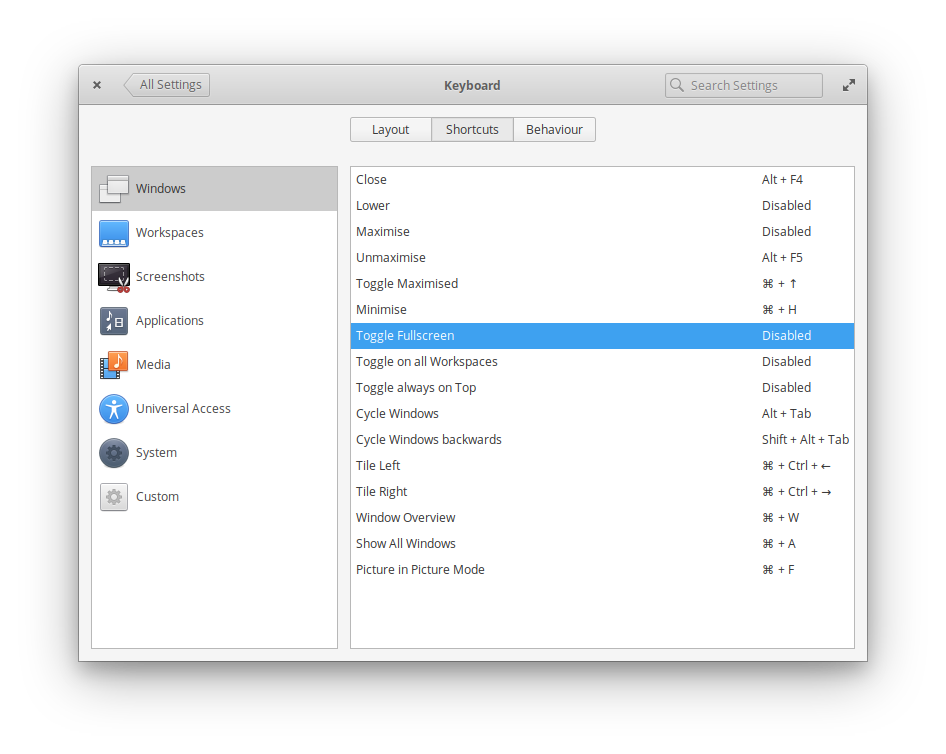Select the Tile Right row
This screenshot has width=946, height=754.
(602, 491)
